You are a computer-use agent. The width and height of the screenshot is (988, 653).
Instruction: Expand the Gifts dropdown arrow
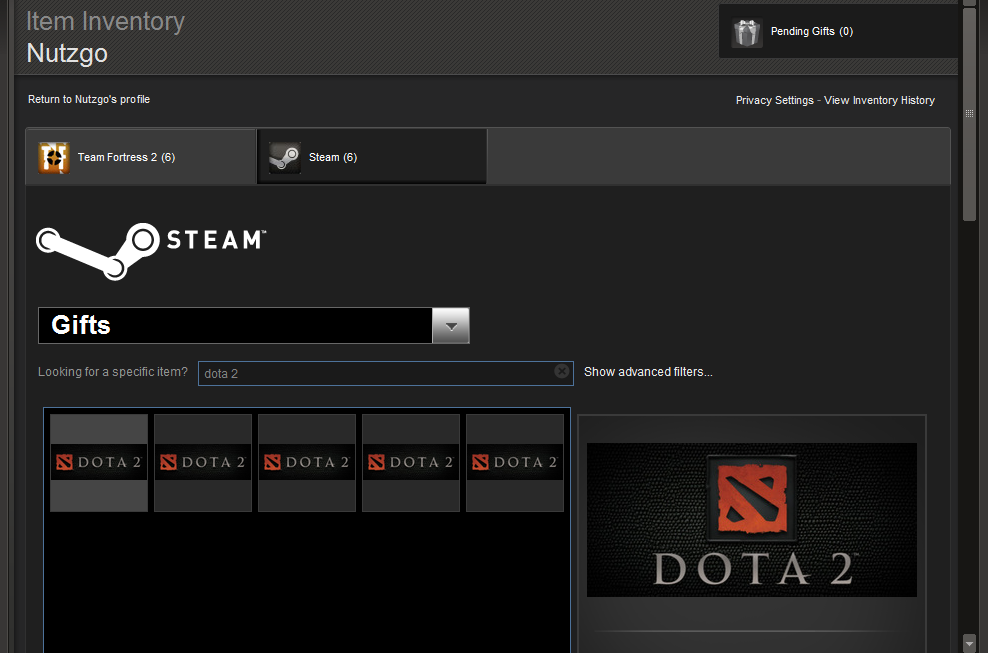pos(451,325)
